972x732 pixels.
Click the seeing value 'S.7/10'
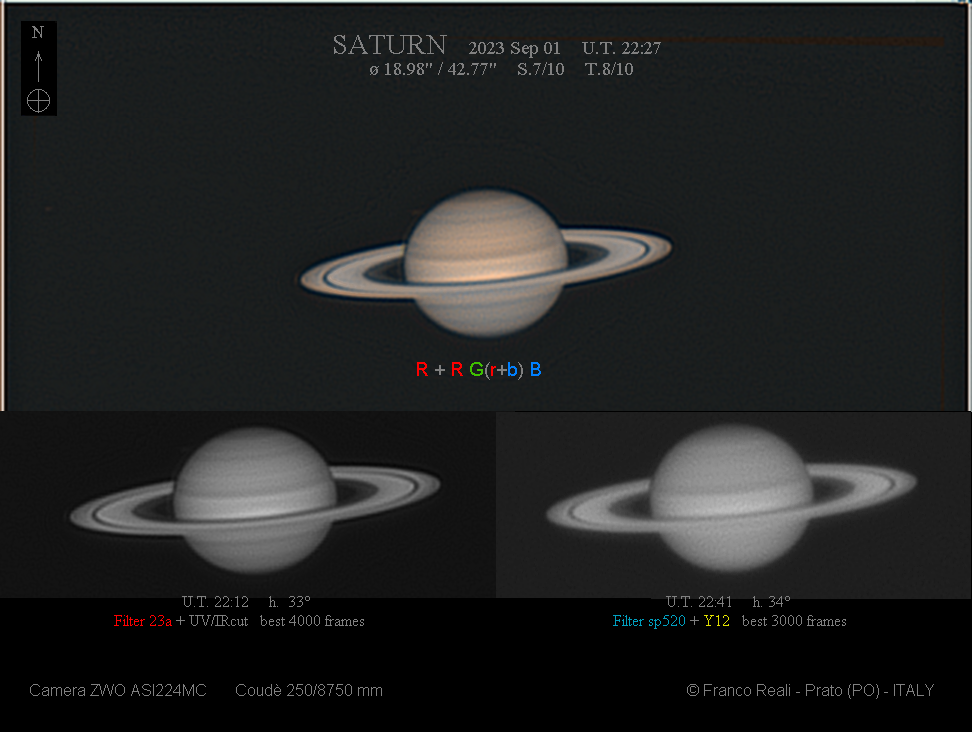pyautogui.click(x=541, y=69)
